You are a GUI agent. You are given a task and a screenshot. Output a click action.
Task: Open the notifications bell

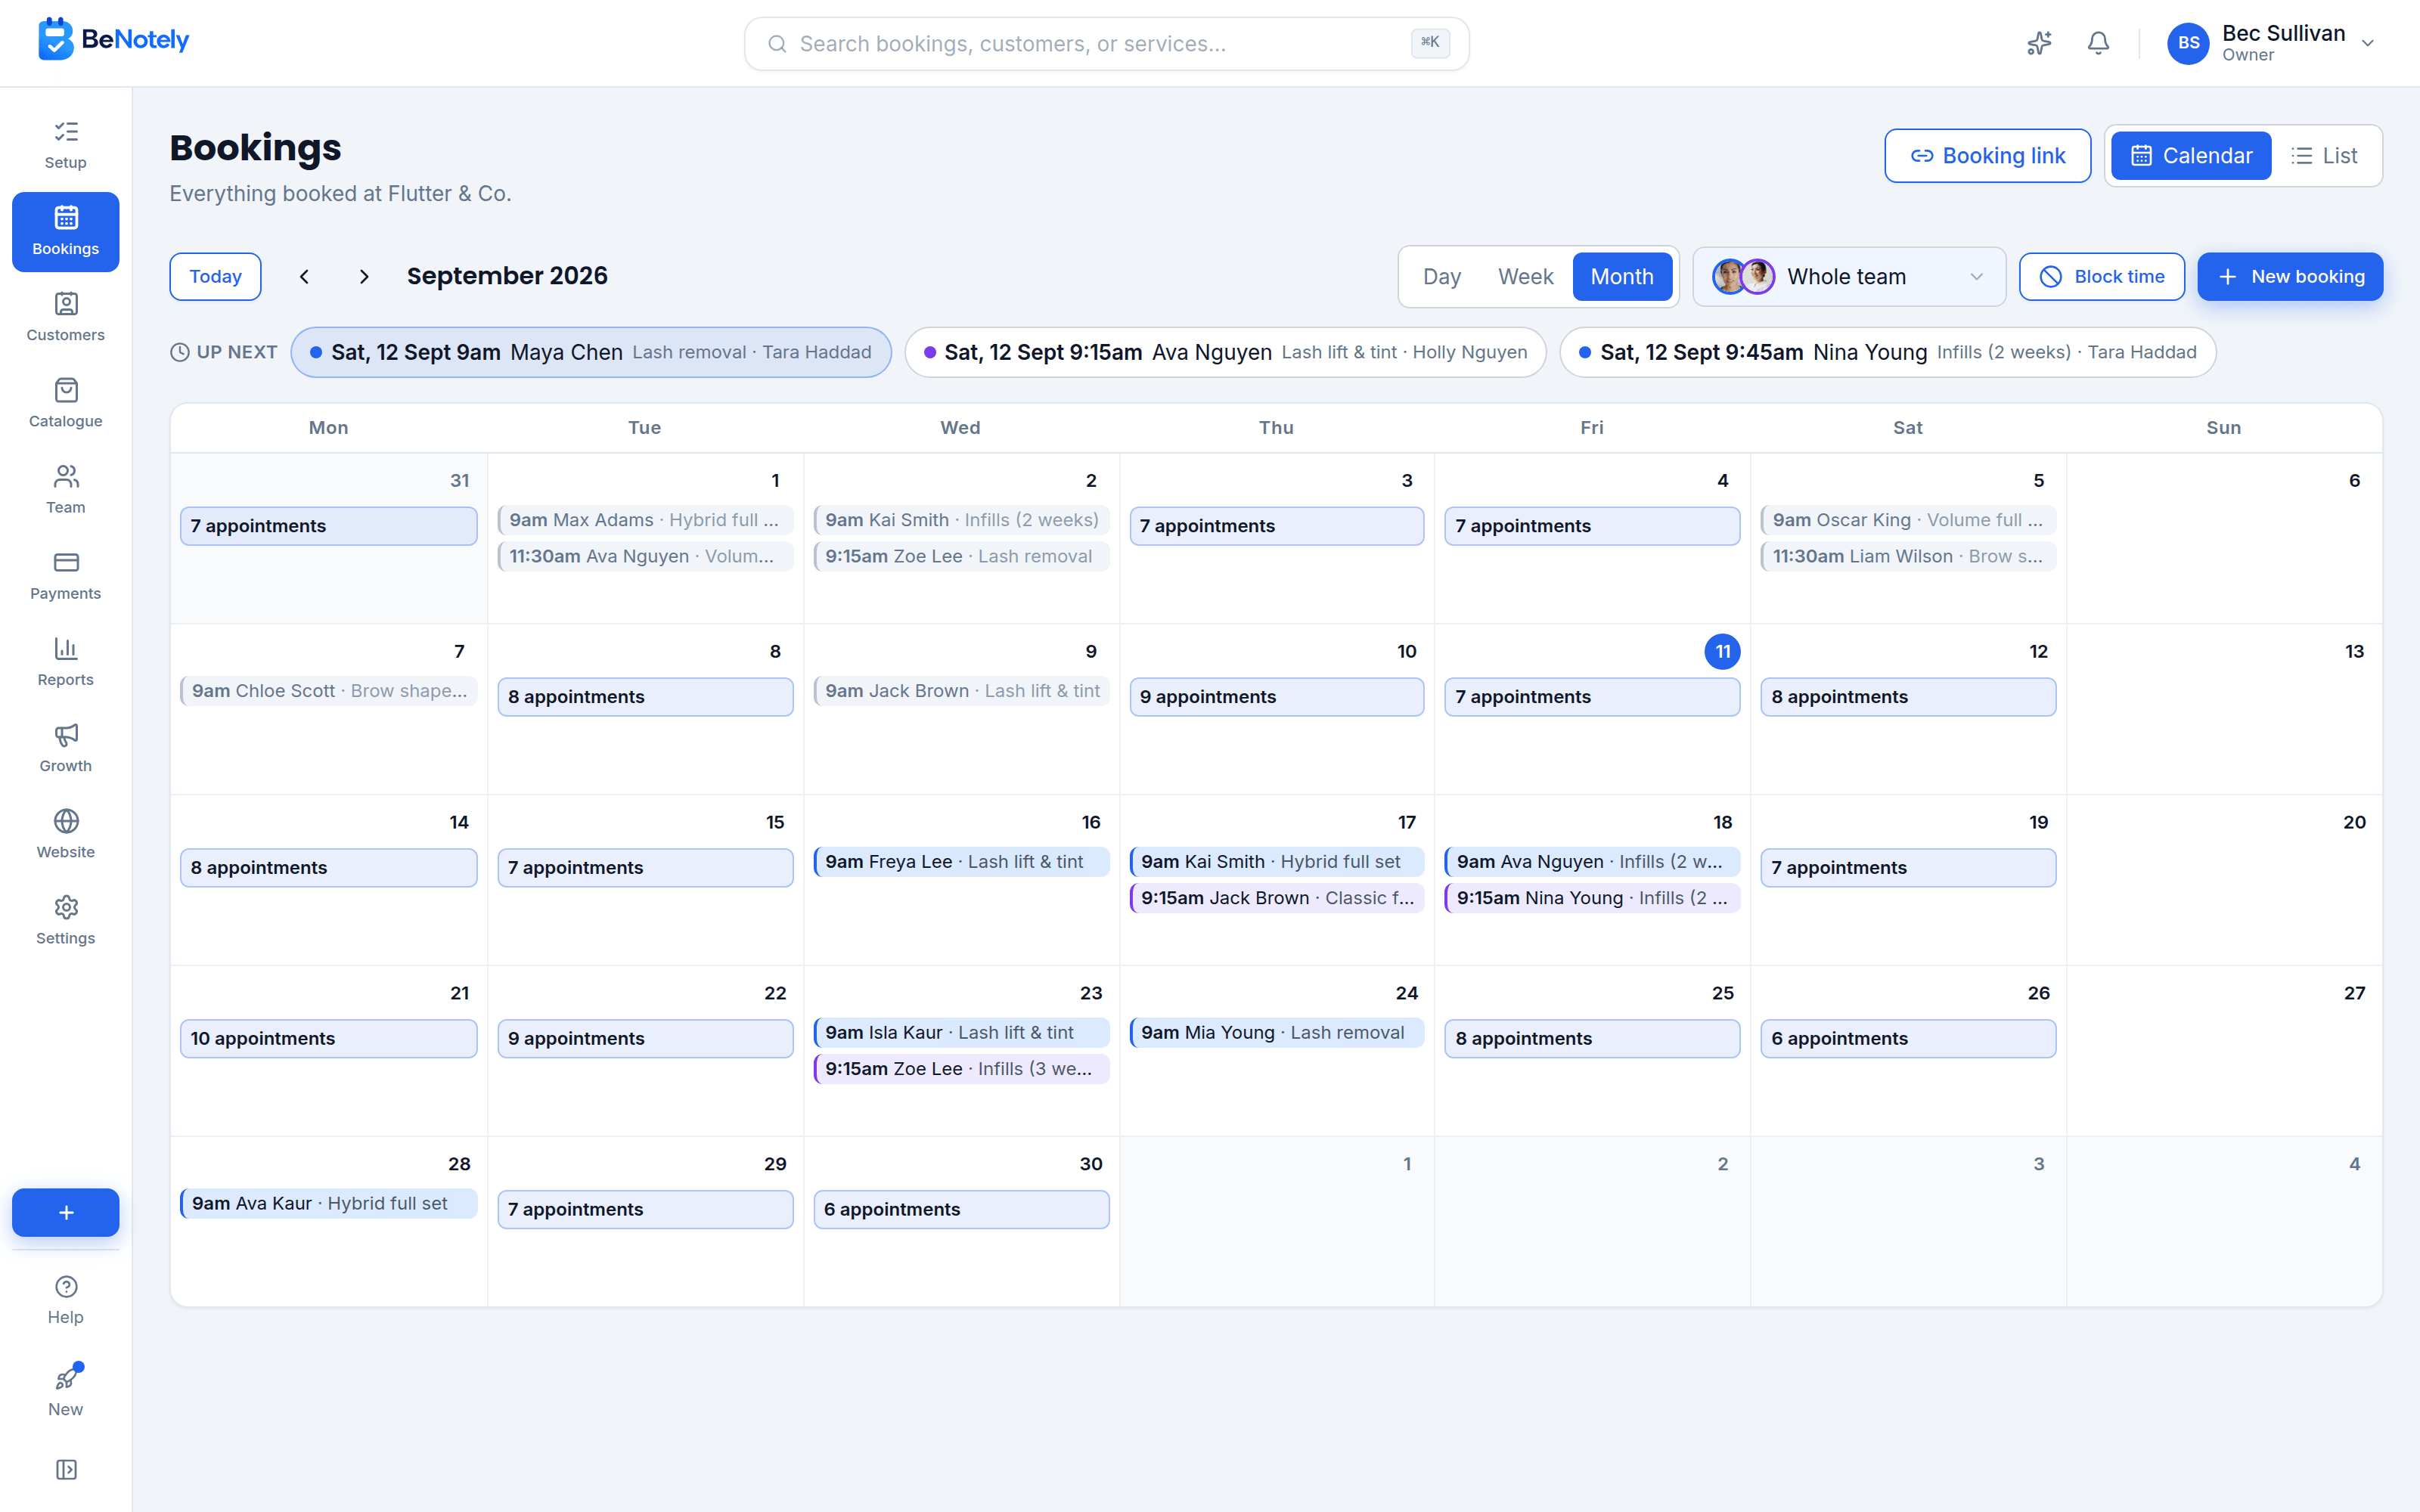(2098, 43)
